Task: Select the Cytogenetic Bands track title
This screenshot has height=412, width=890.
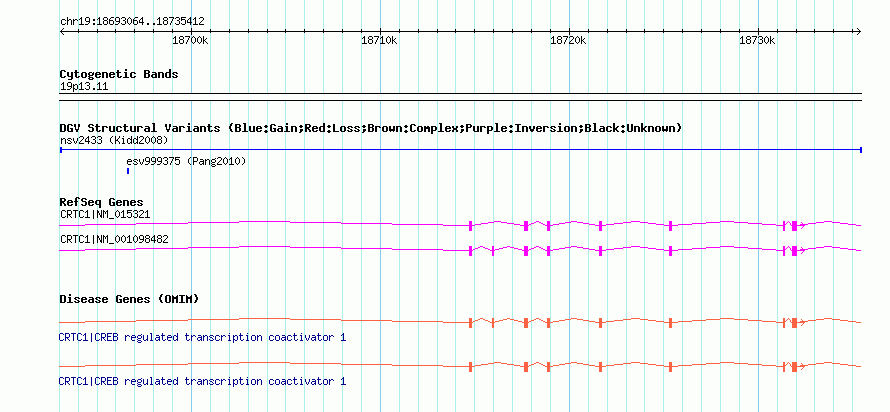Action: point(119,74)
